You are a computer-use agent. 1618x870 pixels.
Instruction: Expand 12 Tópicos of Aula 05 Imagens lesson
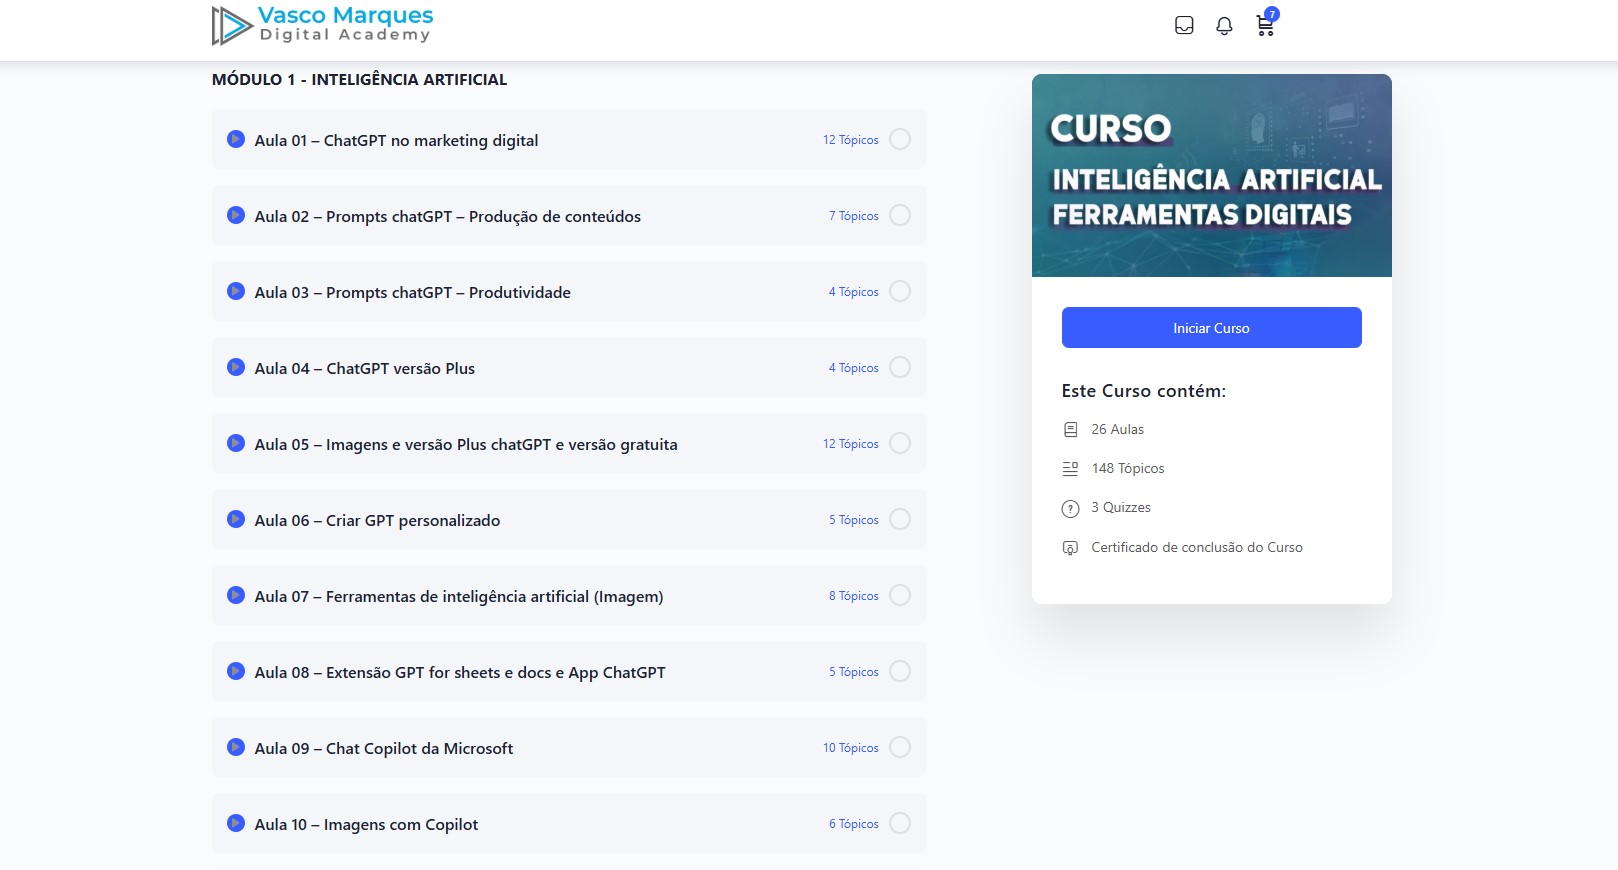tap(851, 444)
